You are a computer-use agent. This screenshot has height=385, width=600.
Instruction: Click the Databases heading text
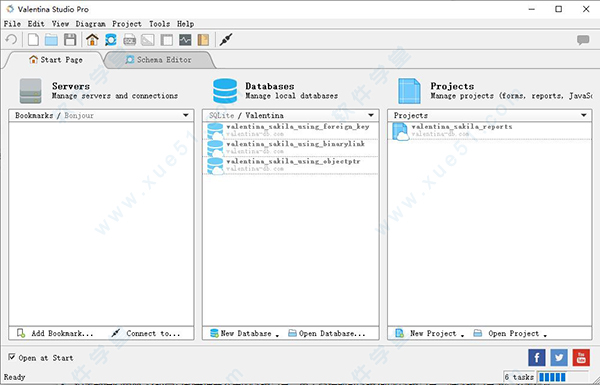pyautogui.click(x=270, y=86)
